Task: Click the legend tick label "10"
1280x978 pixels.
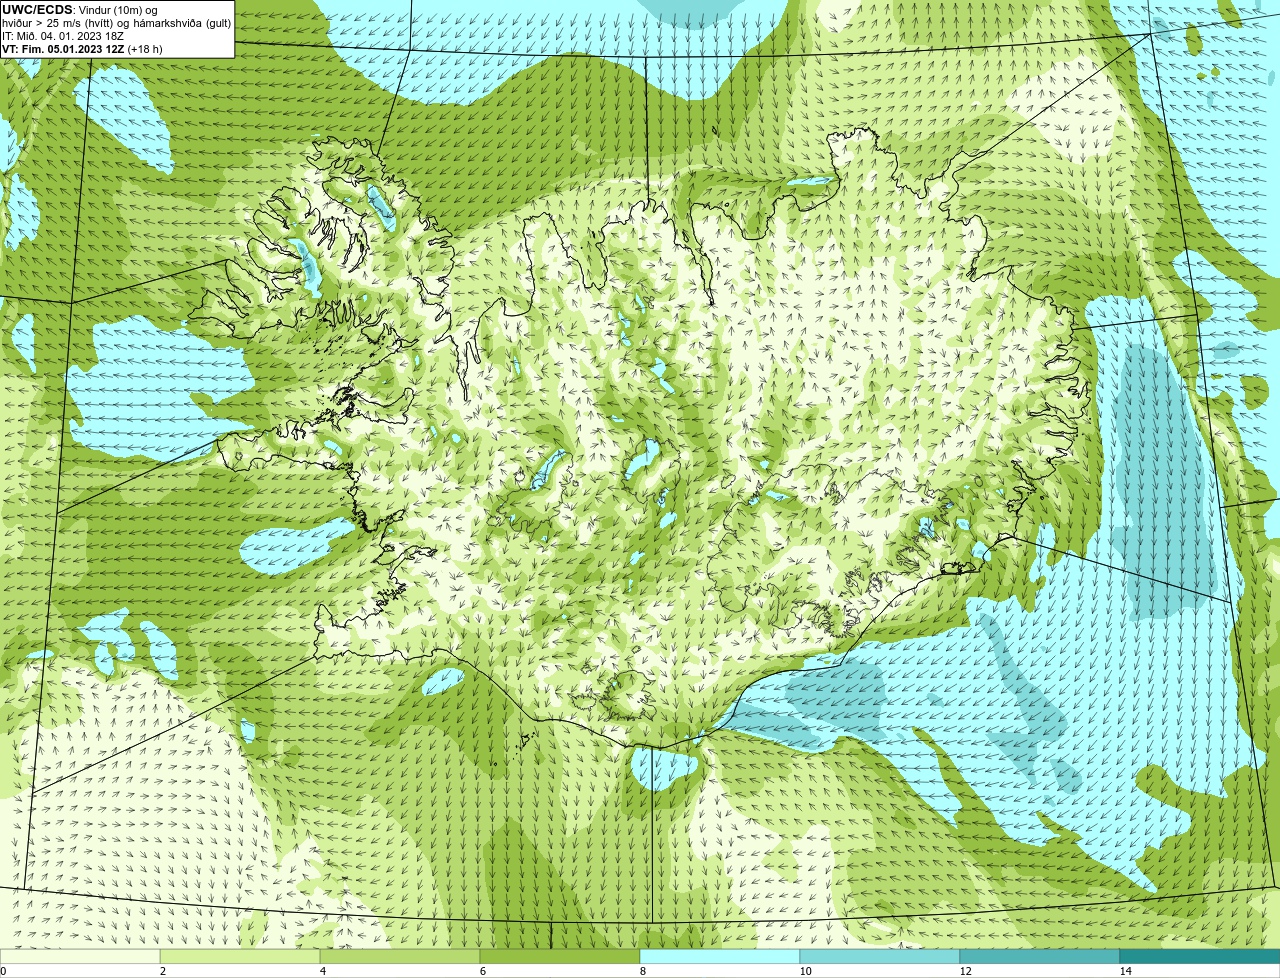Action: [x=805, y=971]
